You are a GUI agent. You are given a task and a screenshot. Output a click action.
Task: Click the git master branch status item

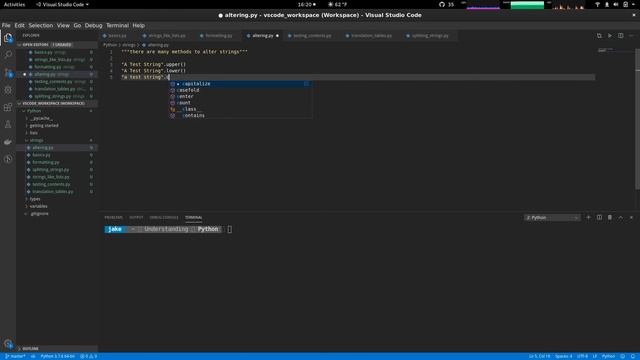tap(15, 356)
